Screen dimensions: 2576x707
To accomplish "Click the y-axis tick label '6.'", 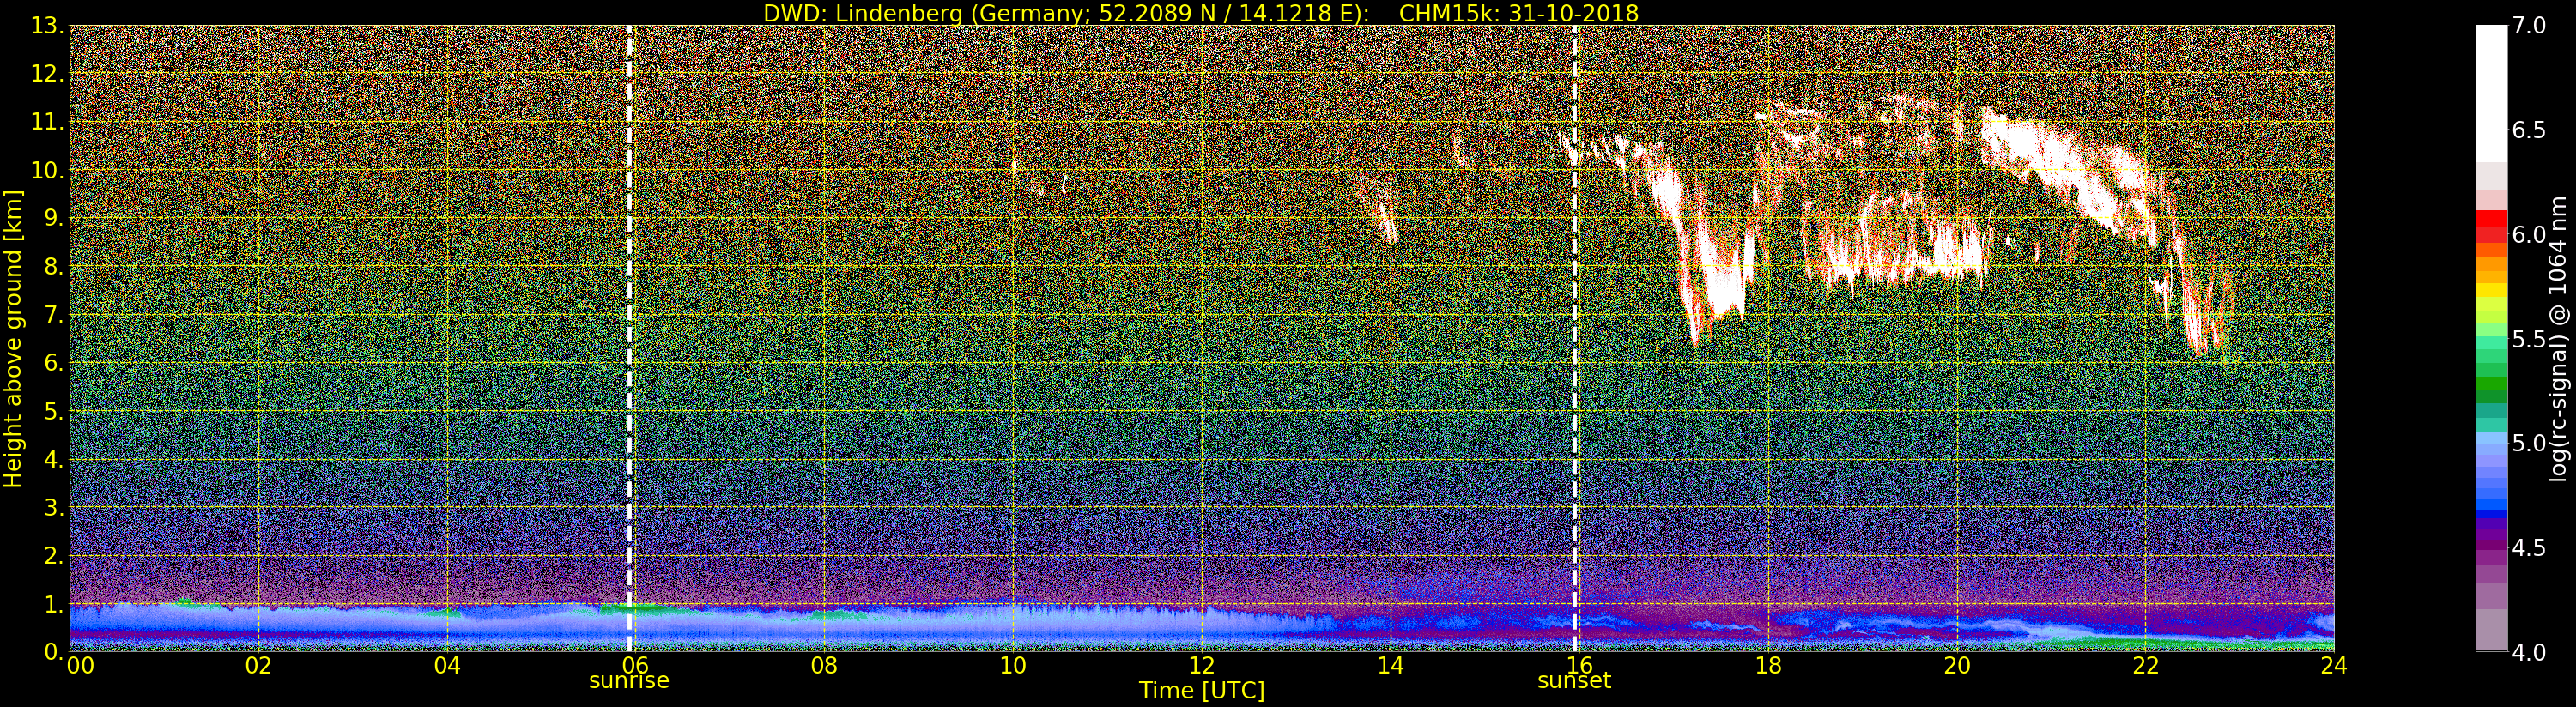I will [53, 363].
